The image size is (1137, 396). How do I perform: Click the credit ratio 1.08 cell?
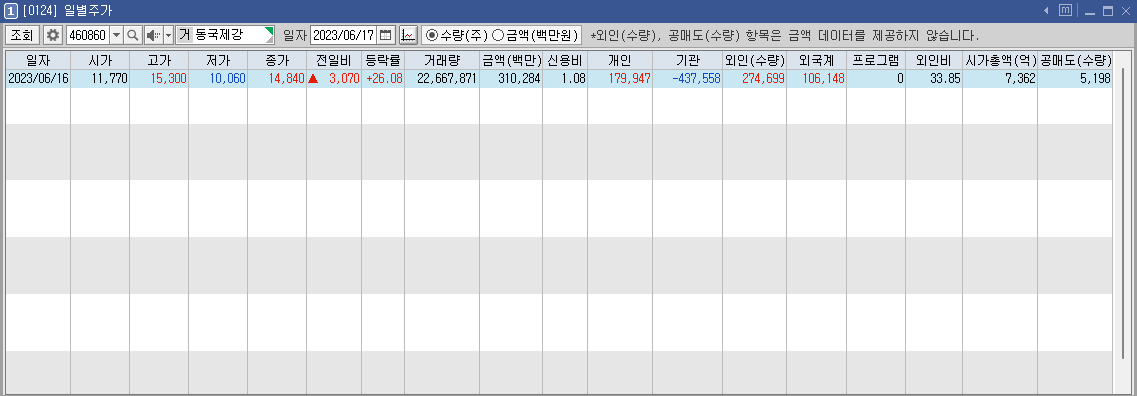point(565,78)
